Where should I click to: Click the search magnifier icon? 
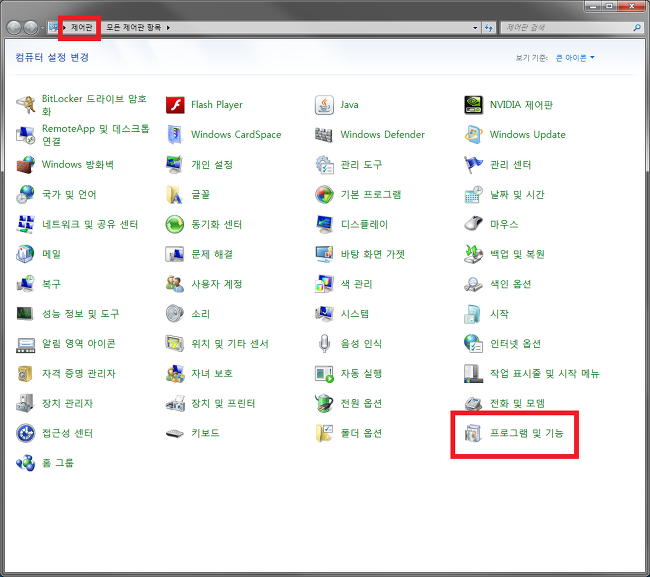click(x=637, y=28)
